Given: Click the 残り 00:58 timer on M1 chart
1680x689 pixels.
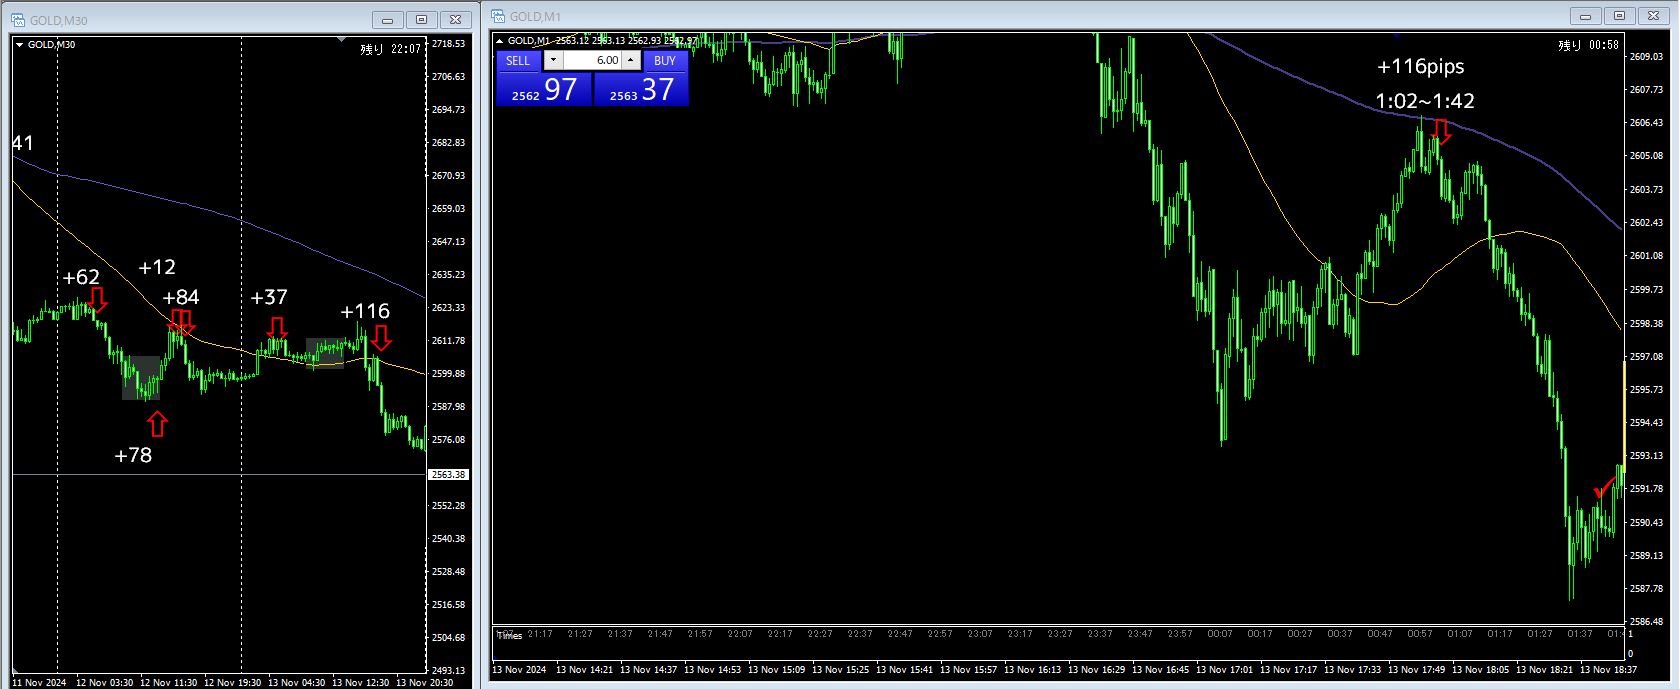Looking at the screenshot, I should click(x=1588, y=45).
